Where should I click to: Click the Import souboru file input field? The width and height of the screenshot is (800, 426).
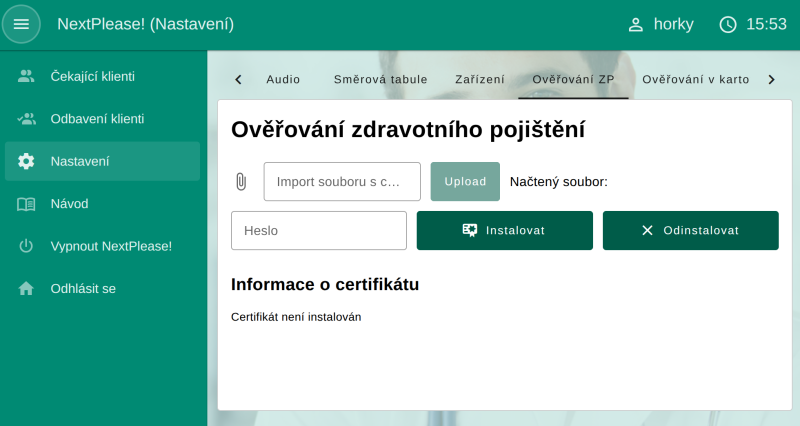click(x=342, y=182)
